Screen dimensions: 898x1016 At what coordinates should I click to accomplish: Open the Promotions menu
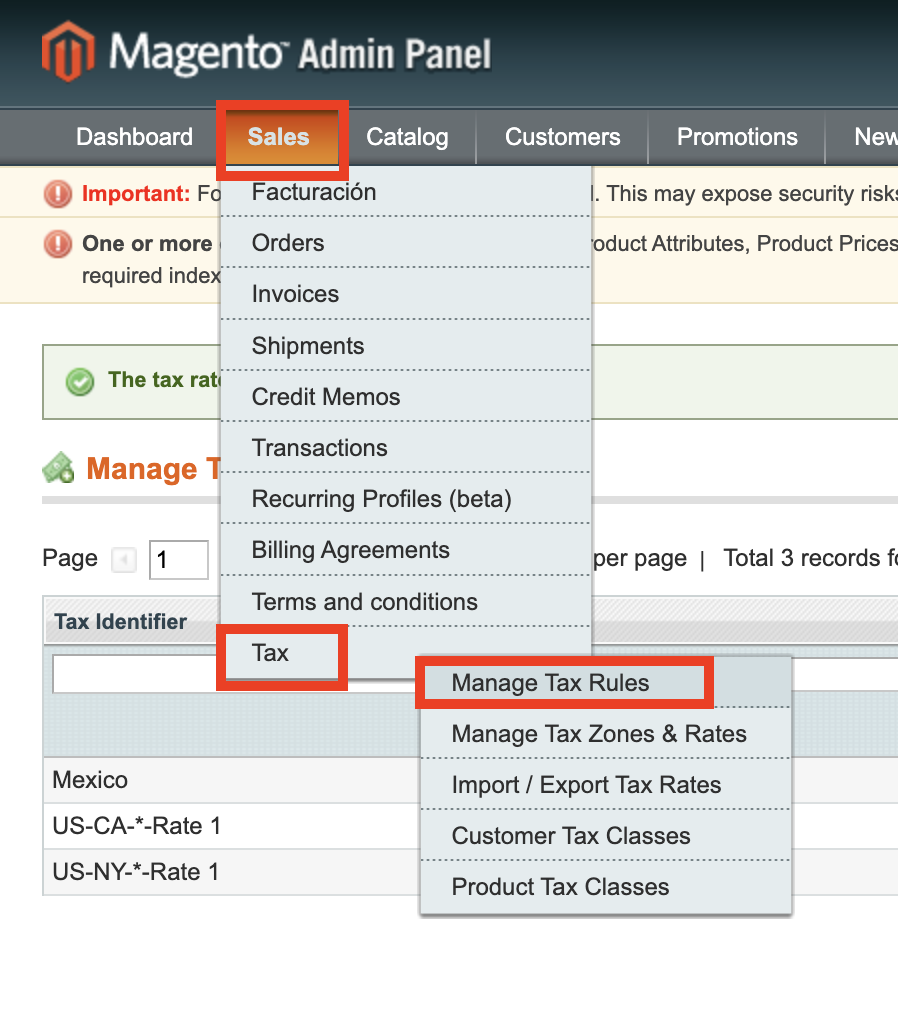click(737, 137)
